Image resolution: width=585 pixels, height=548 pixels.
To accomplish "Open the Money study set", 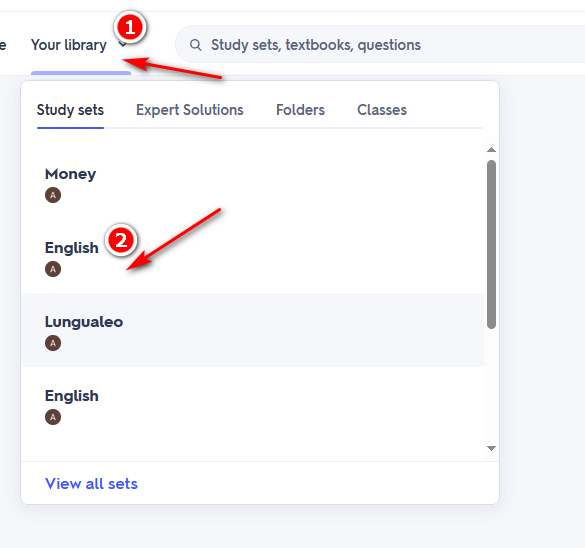I will [252, 182].
